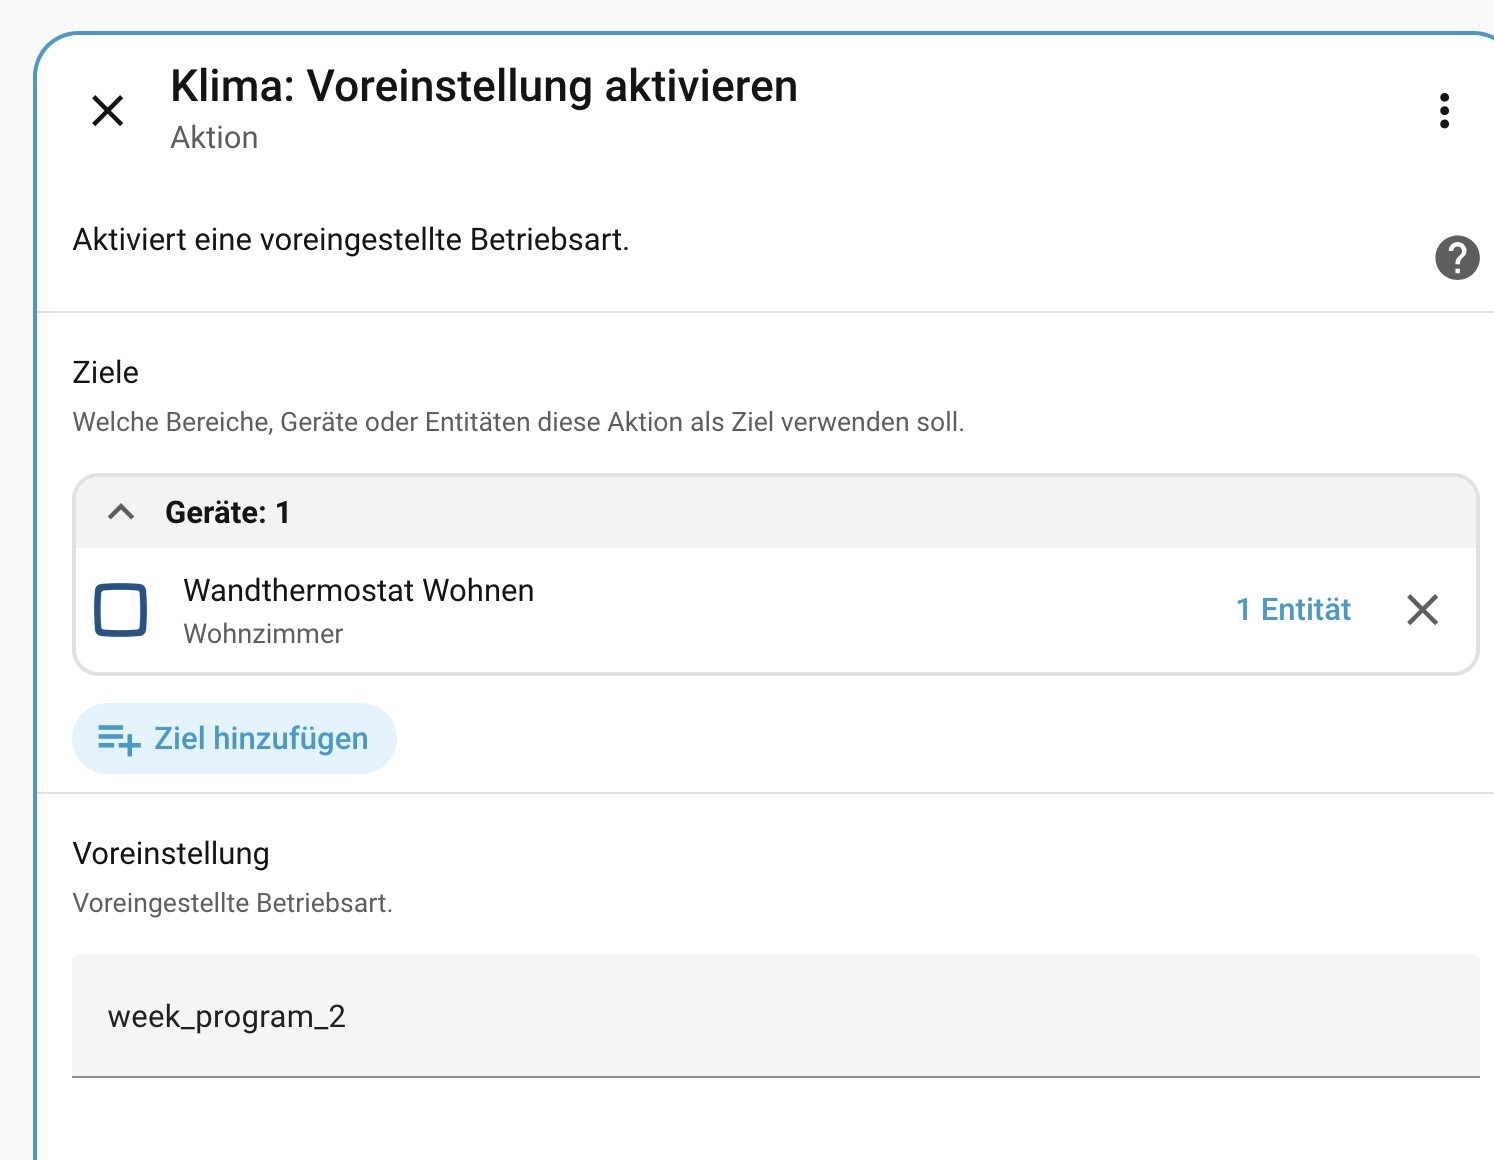
Task: Select the Wandthermostat Wohnen device name
Action: click(358, 591)
